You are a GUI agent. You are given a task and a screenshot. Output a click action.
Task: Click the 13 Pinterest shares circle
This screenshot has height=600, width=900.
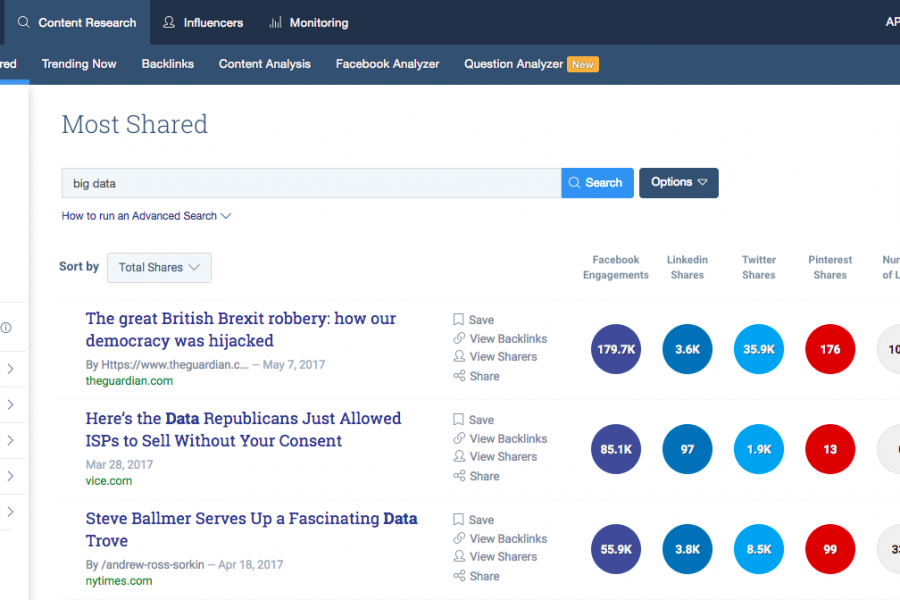(x=830, y=449)
